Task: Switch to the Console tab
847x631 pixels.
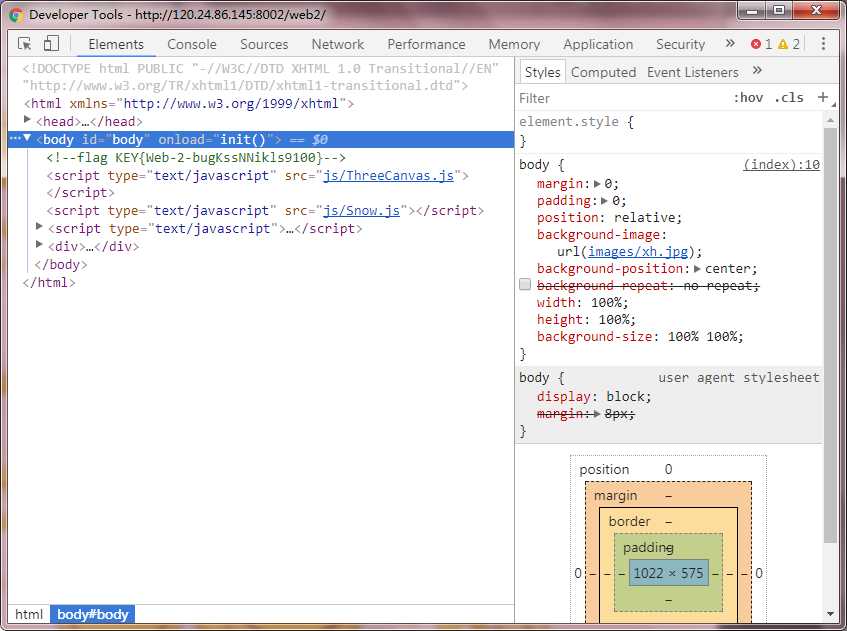Action: point(192,44)
